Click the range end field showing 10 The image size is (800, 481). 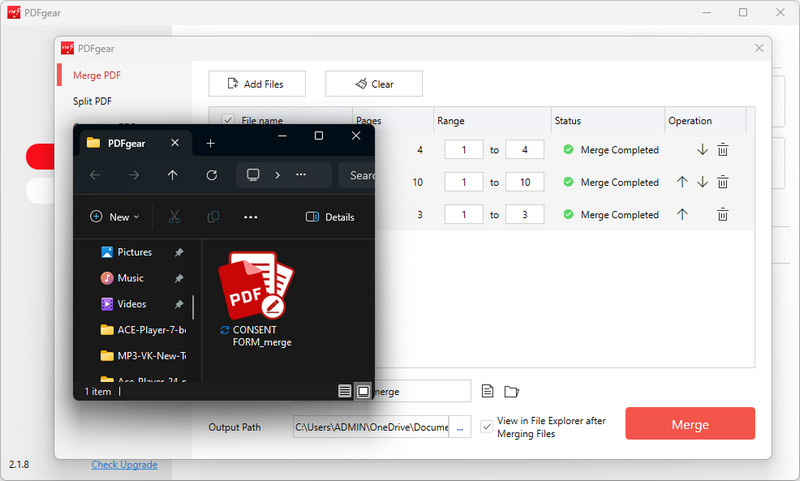pyautogui.click(x=524, y=182)
